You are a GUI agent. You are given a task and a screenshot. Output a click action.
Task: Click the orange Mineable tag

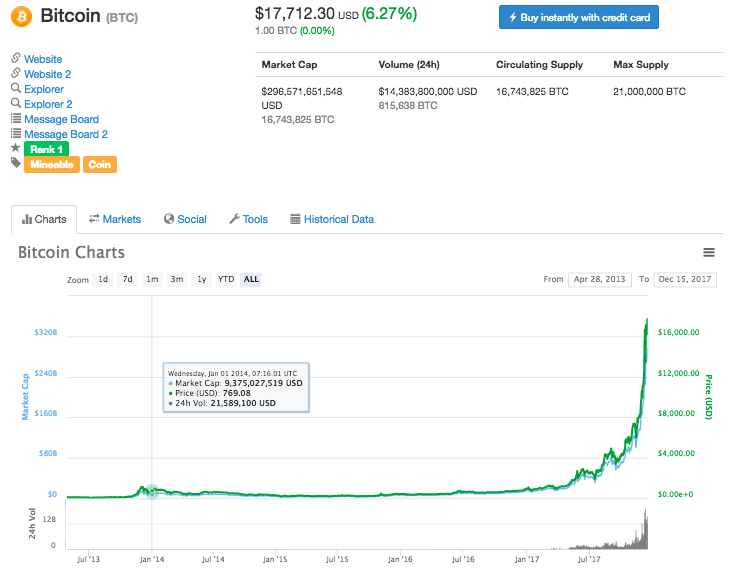point(52,164)
